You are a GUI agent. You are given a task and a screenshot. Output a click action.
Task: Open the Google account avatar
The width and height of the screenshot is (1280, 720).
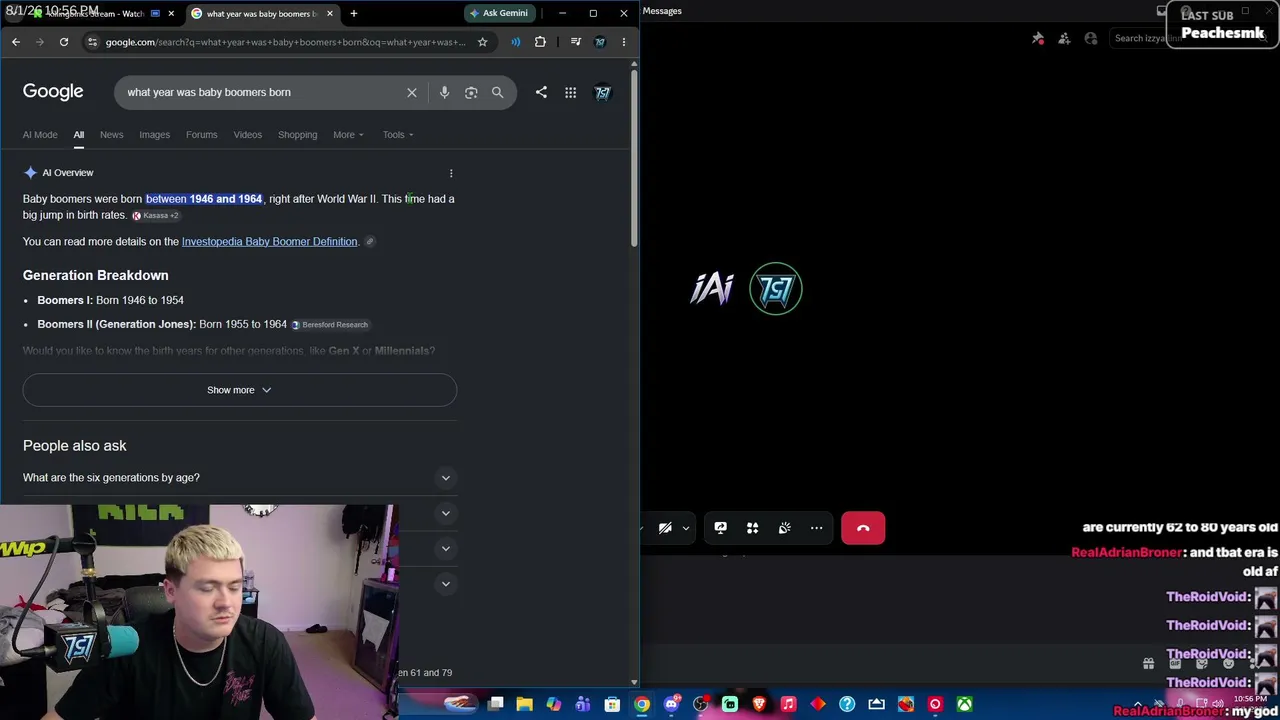pos(602,92)
